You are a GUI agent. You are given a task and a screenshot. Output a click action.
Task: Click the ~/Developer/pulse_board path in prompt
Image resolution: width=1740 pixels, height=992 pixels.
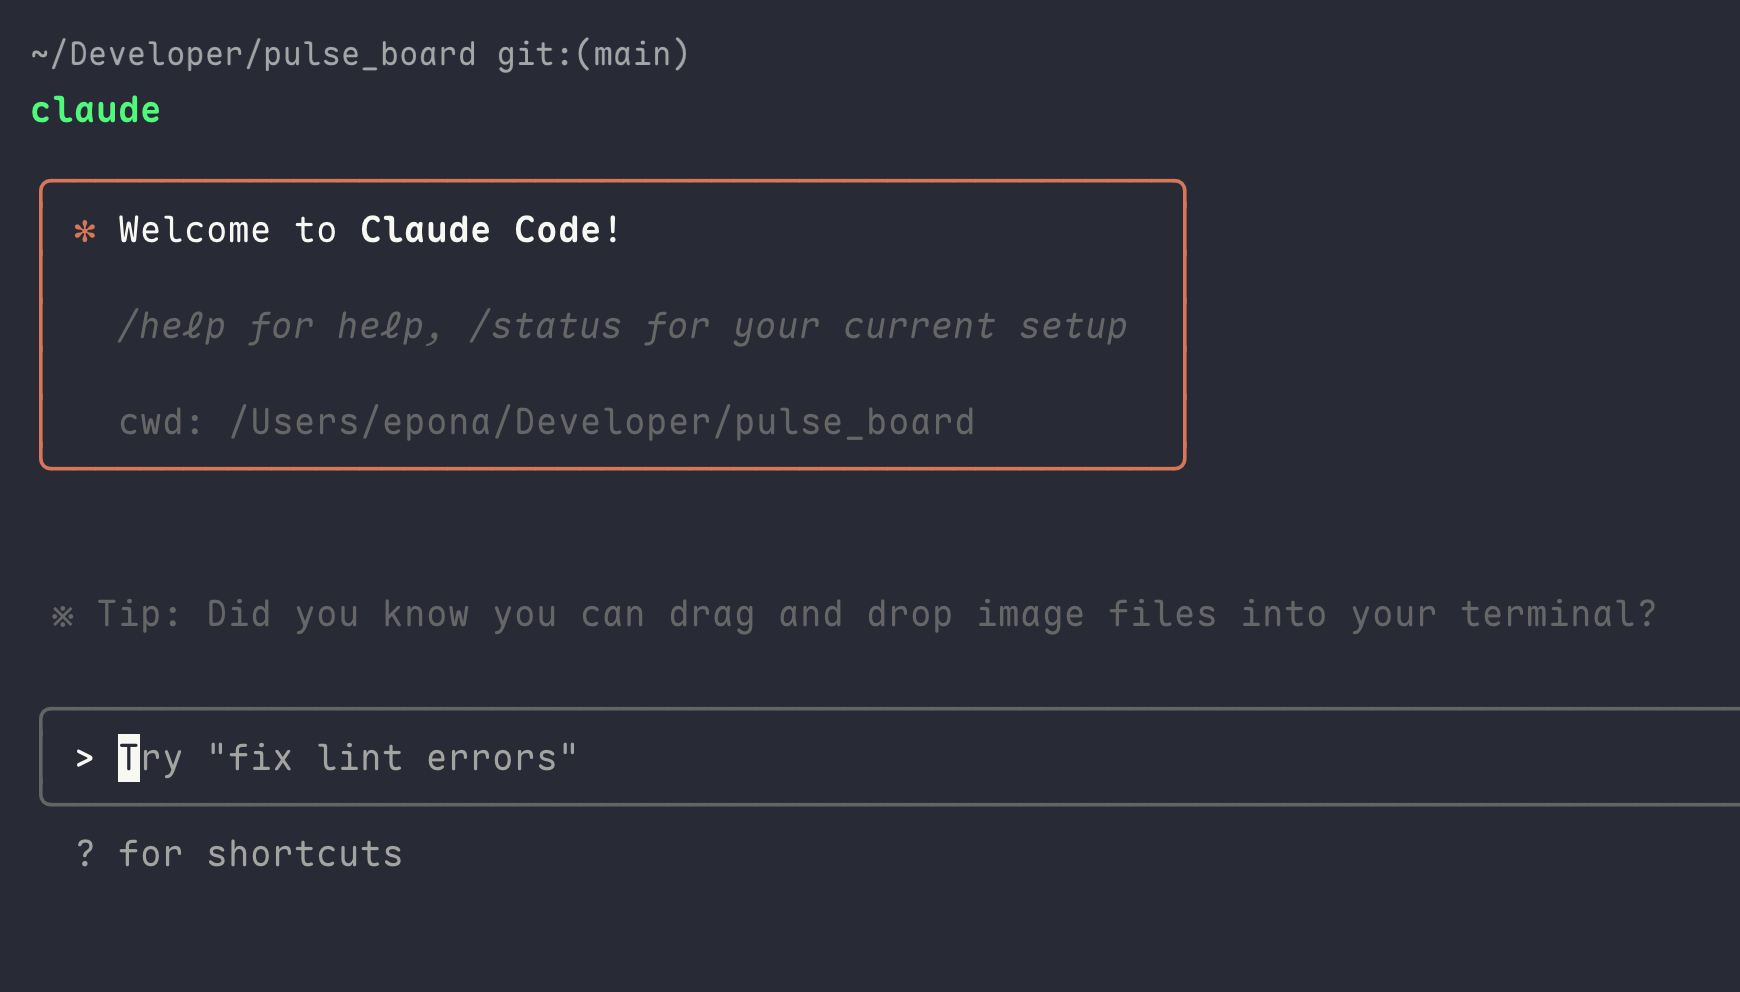coord(253,54)
